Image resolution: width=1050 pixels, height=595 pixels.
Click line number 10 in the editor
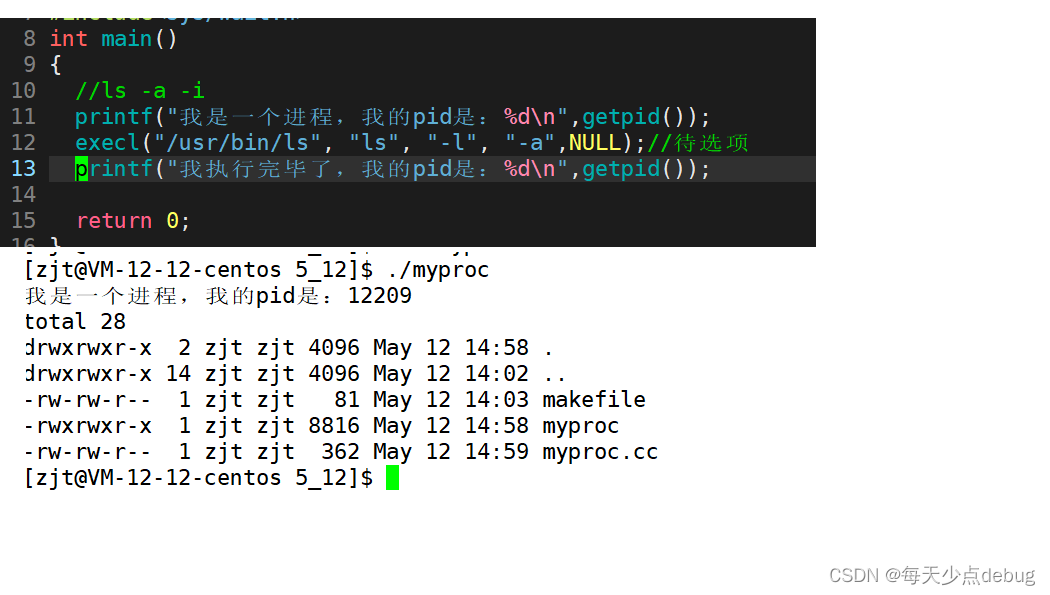click(x=23, y=91)
